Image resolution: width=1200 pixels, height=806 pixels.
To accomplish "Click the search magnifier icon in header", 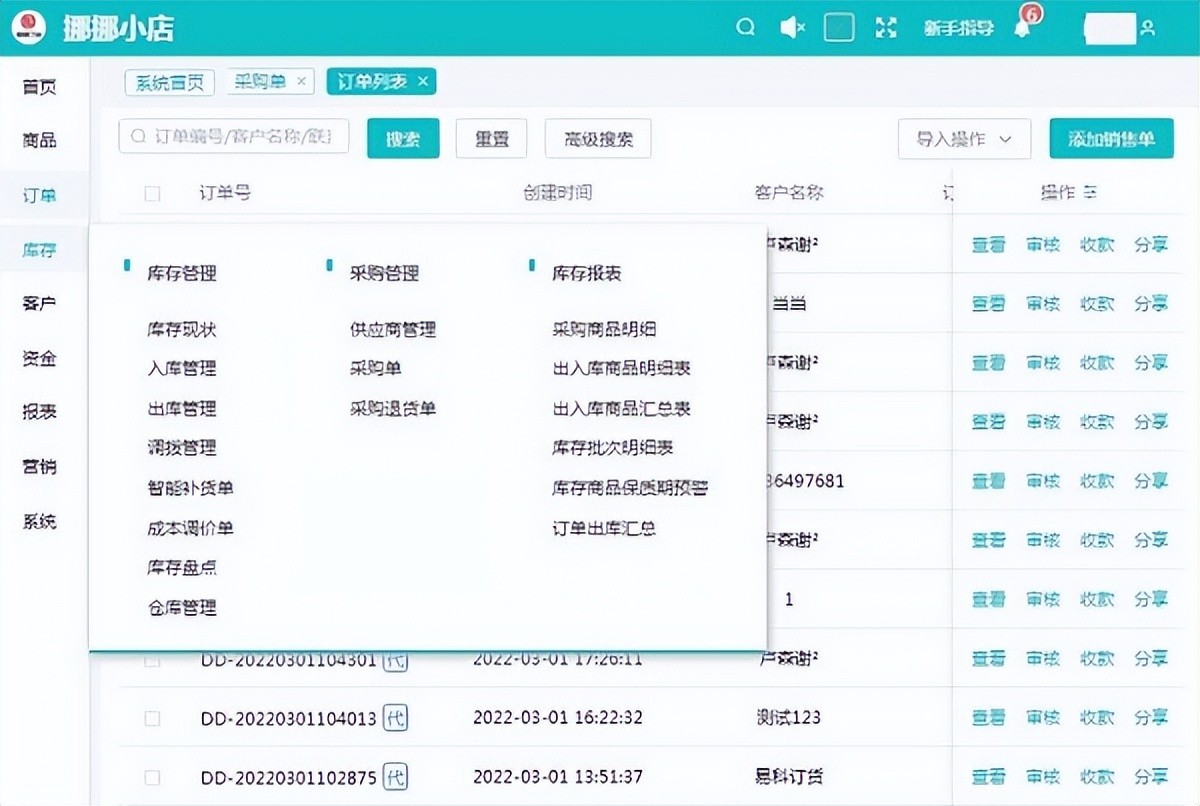I will click(x=745, y=28).
